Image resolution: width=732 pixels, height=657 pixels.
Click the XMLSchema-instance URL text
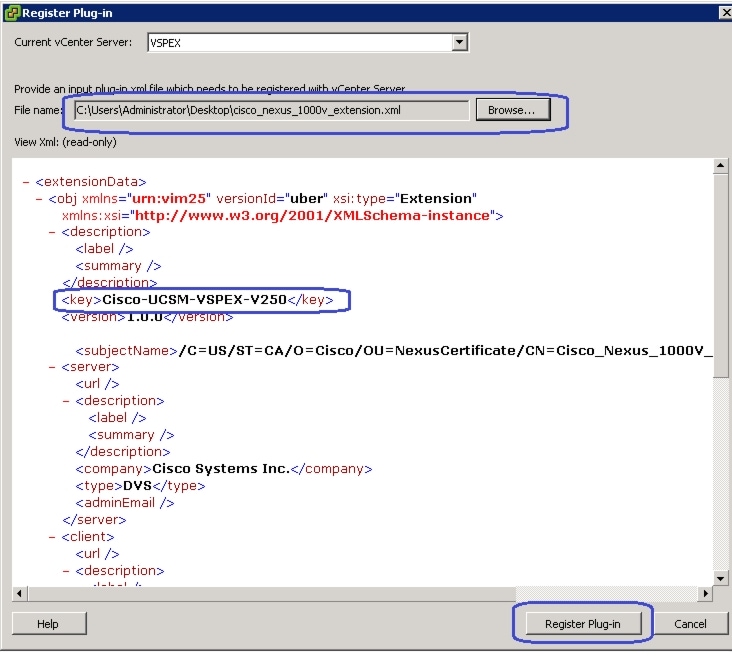coord(312,216)
